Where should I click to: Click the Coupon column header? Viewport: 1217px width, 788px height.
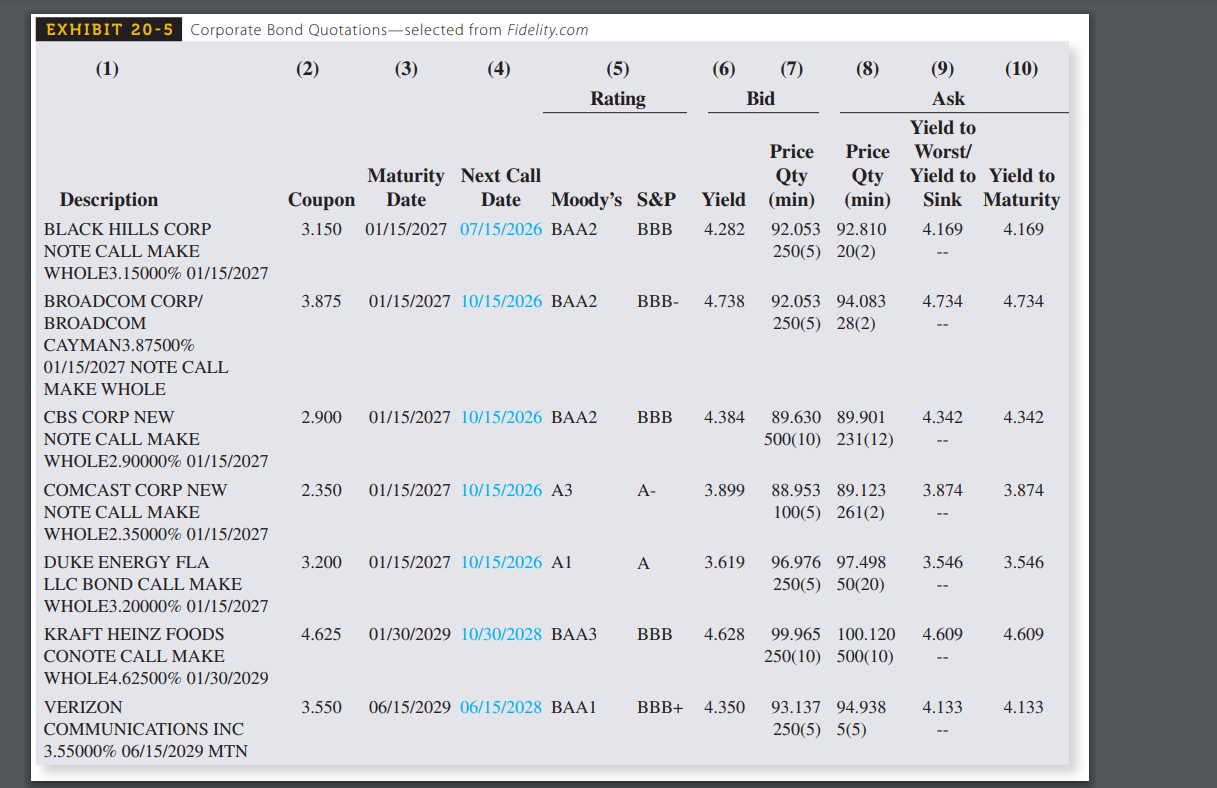click(x=321, y=199)
